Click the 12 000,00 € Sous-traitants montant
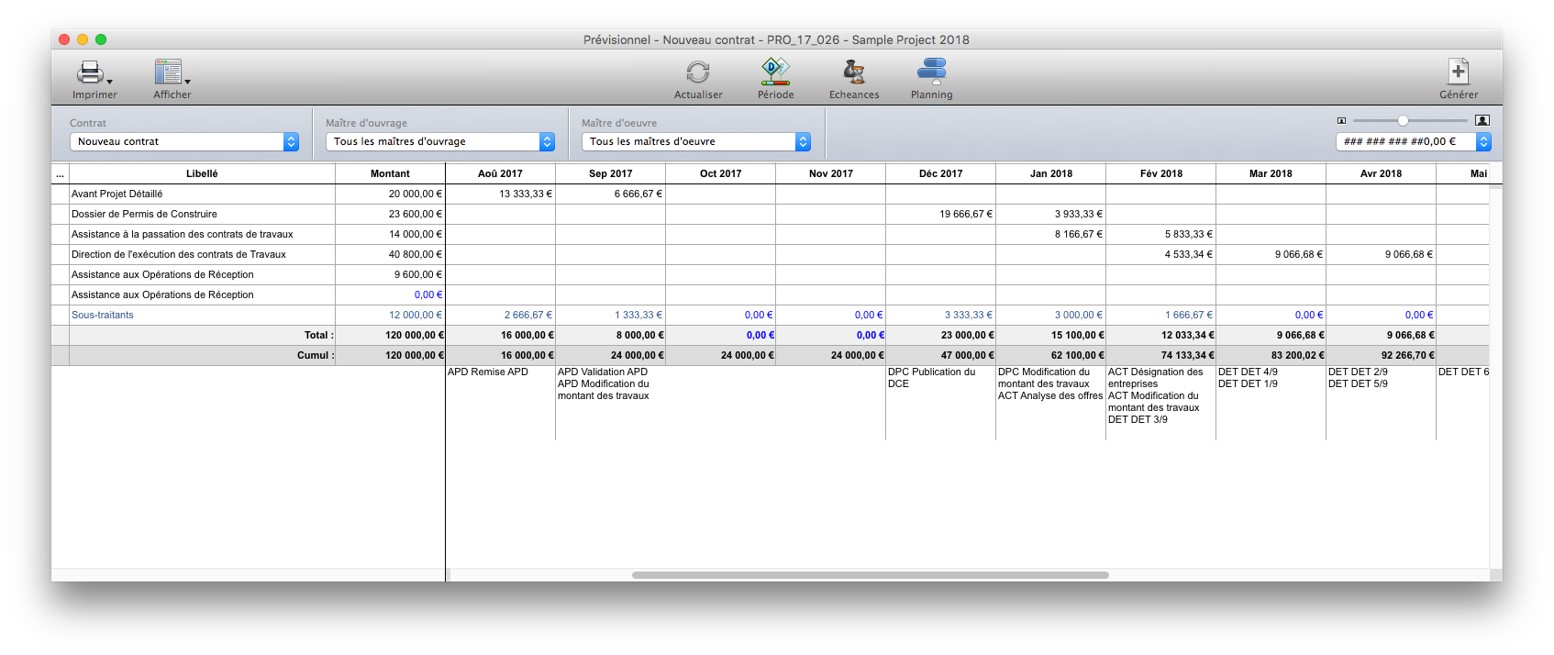The height and width of the screenshot is (655, 1554). tap(390, 314)
